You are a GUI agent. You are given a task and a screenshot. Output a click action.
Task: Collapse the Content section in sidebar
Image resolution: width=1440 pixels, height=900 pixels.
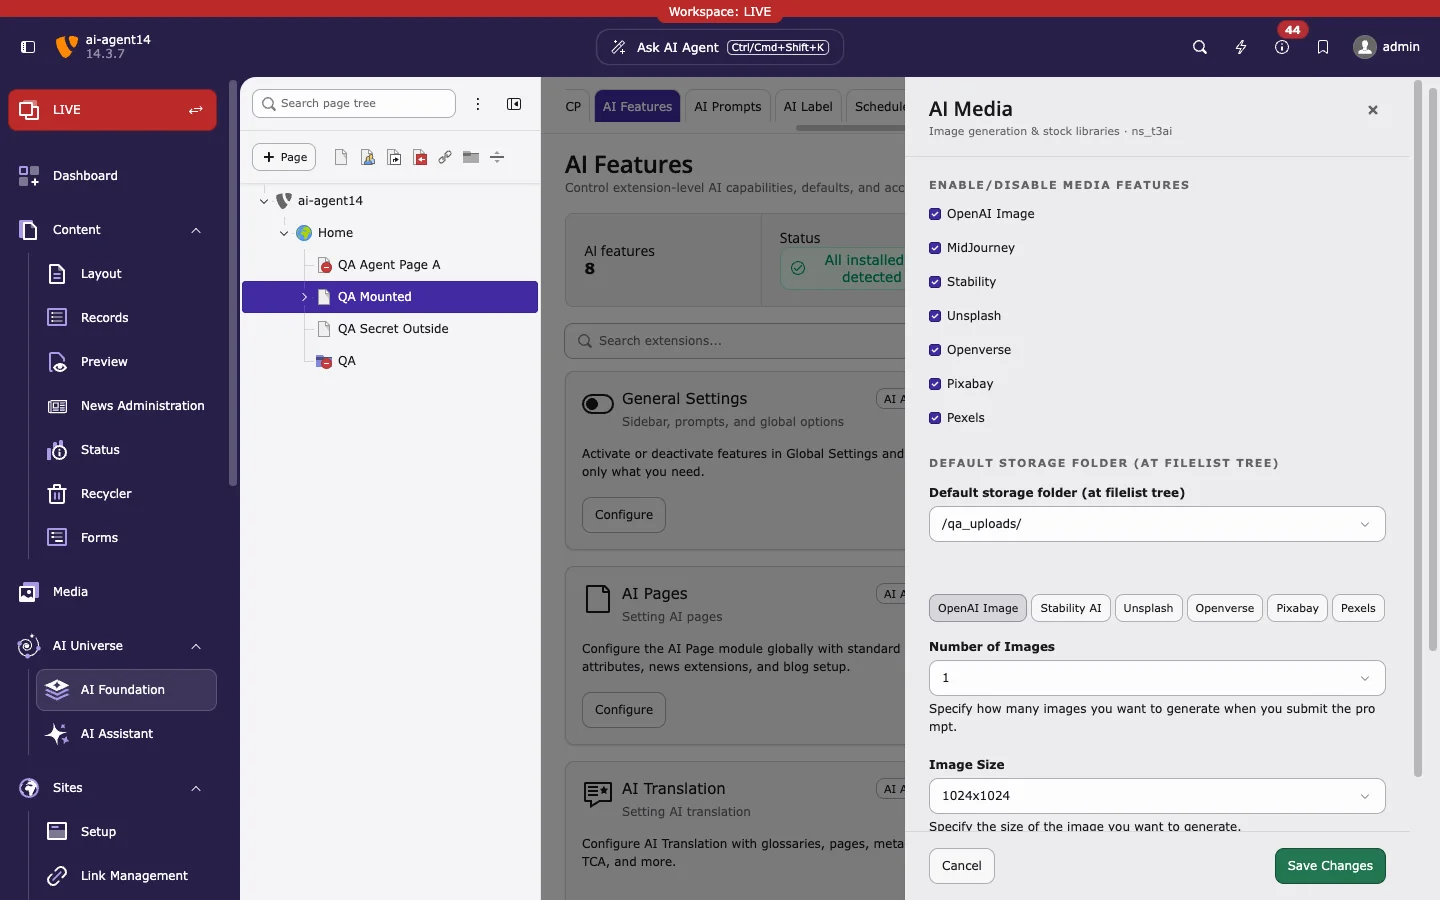[196, 230]
